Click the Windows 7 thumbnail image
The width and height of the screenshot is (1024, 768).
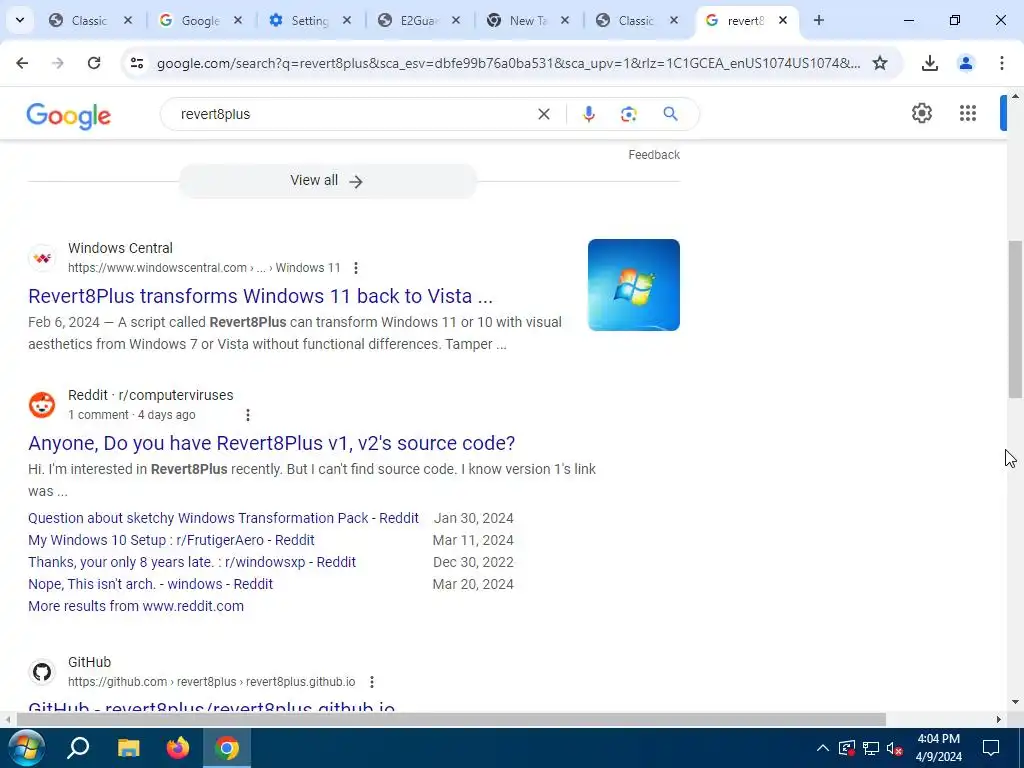(x=633, y=285)
